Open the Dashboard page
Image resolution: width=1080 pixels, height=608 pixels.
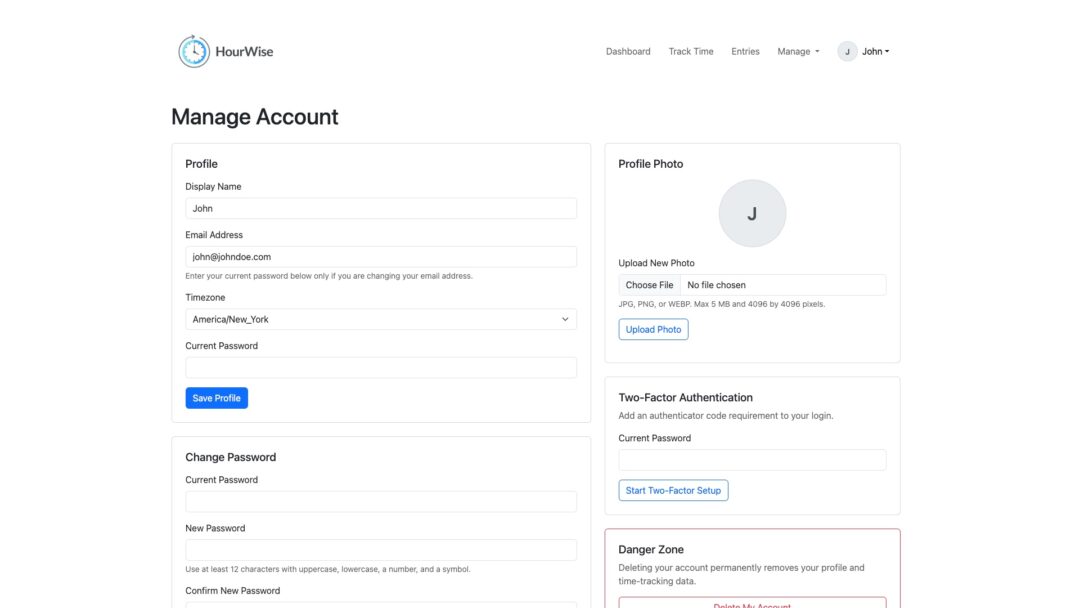point(627,52)
